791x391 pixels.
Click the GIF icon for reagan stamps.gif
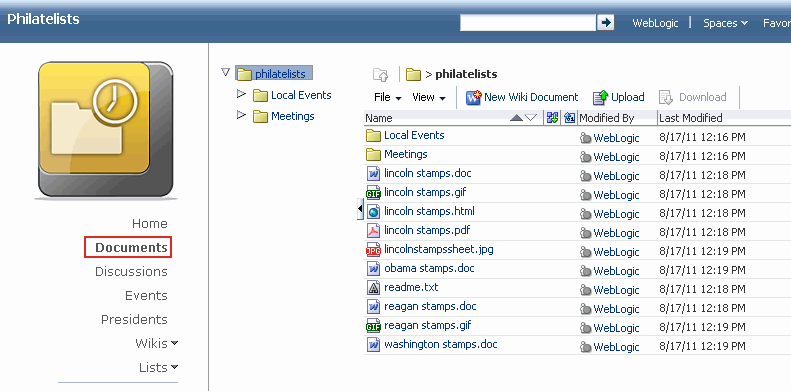point(373,325)
